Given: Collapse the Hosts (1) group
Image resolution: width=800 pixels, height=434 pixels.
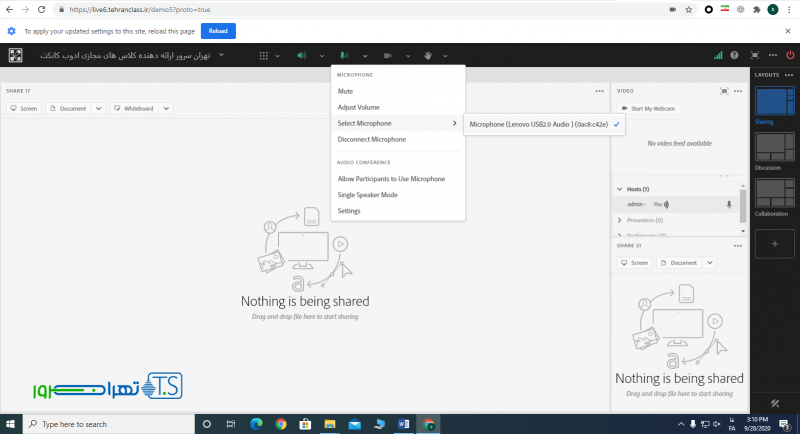Looking at the screenshot, I should click(620, 188).
